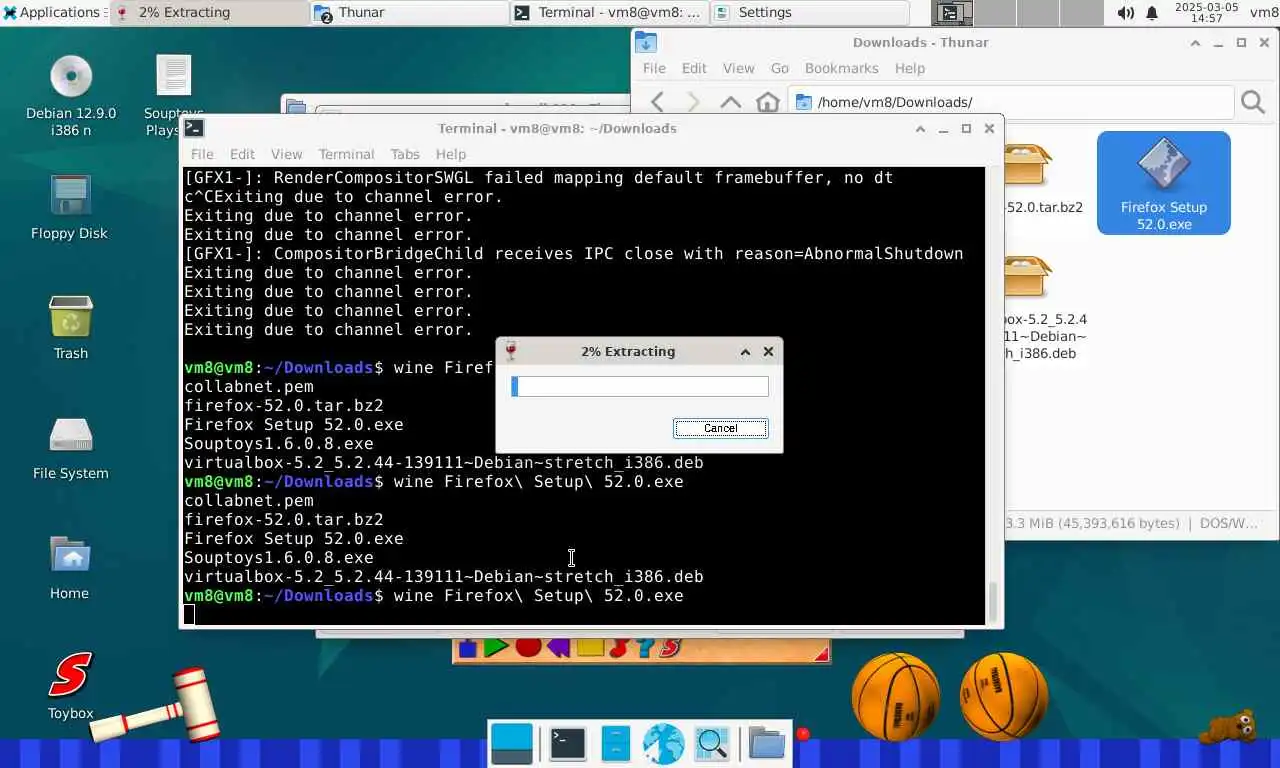Cancel the extraction dialog
This screenshot has height=768, width=1280.
(x=720, y=428)
